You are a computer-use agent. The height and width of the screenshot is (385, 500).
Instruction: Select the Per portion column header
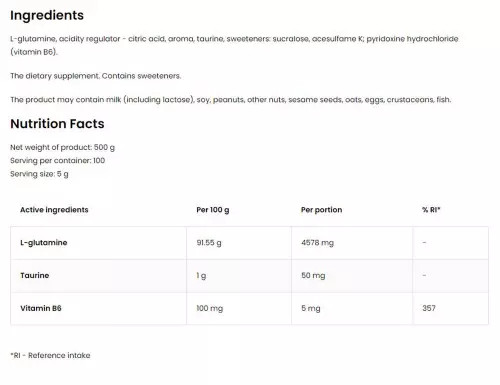(x=321, y=210)
